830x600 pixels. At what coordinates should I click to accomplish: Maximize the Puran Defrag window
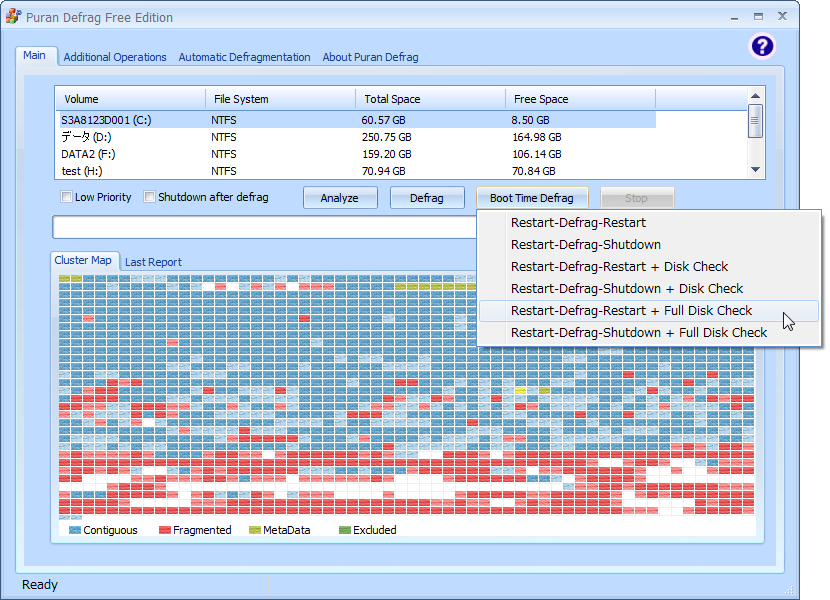click(x=759, y=16)
